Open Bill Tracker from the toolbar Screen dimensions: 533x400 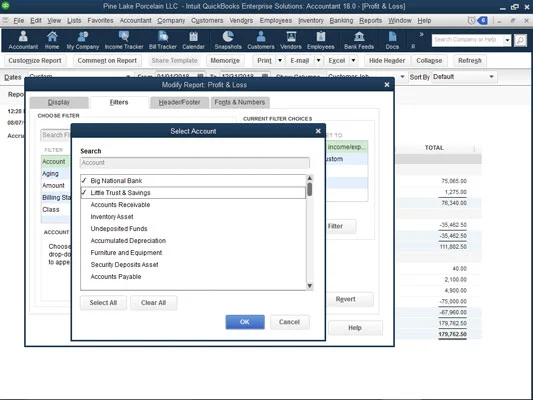162,40
